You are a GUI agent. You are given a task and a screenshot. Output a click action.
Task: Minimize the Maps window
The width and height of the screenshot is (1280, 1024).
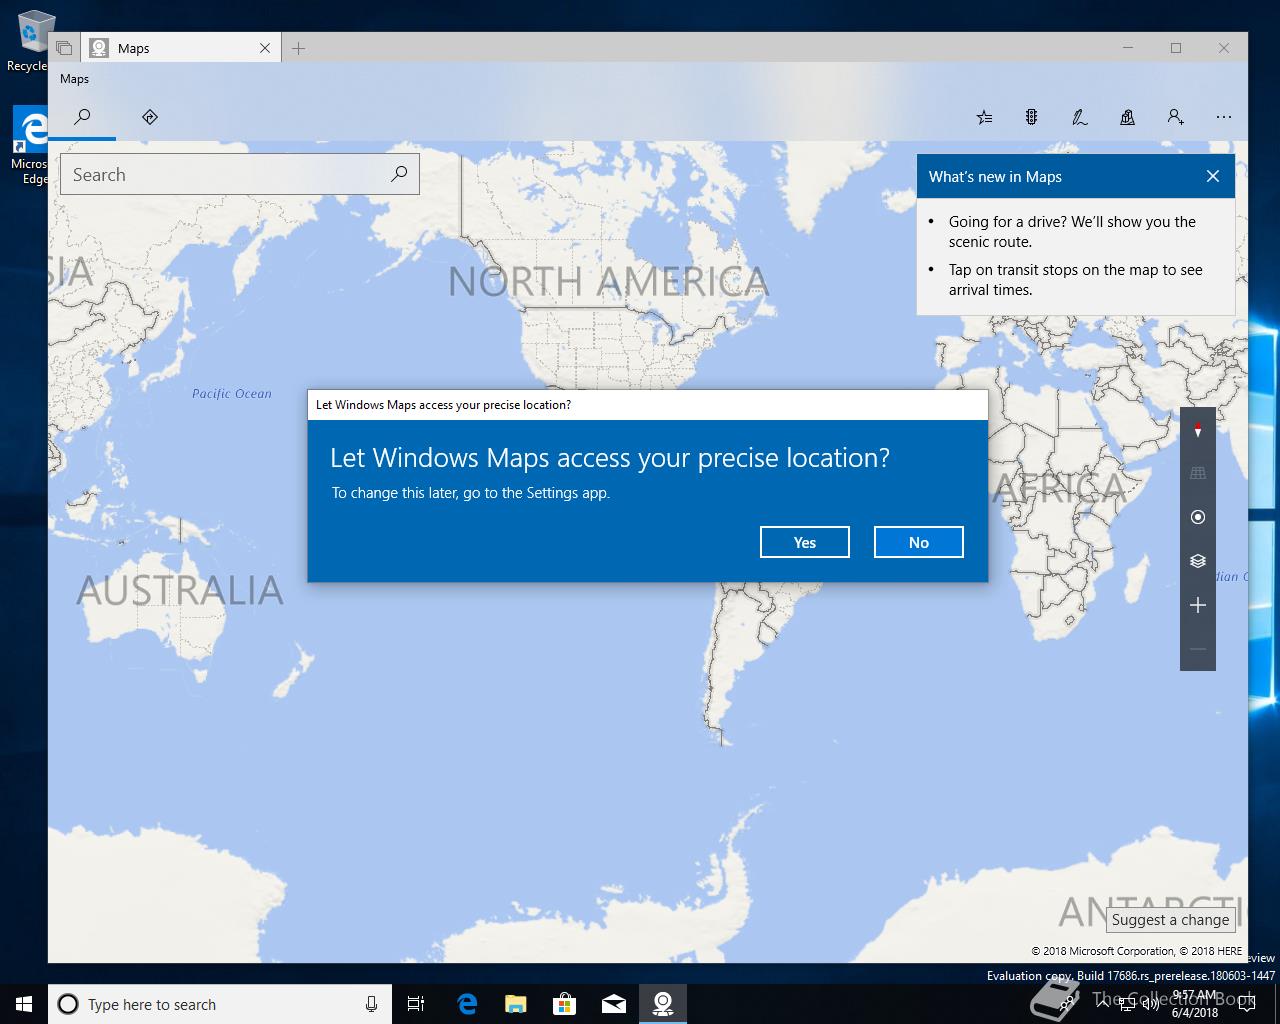click(x=1128, y=48)
